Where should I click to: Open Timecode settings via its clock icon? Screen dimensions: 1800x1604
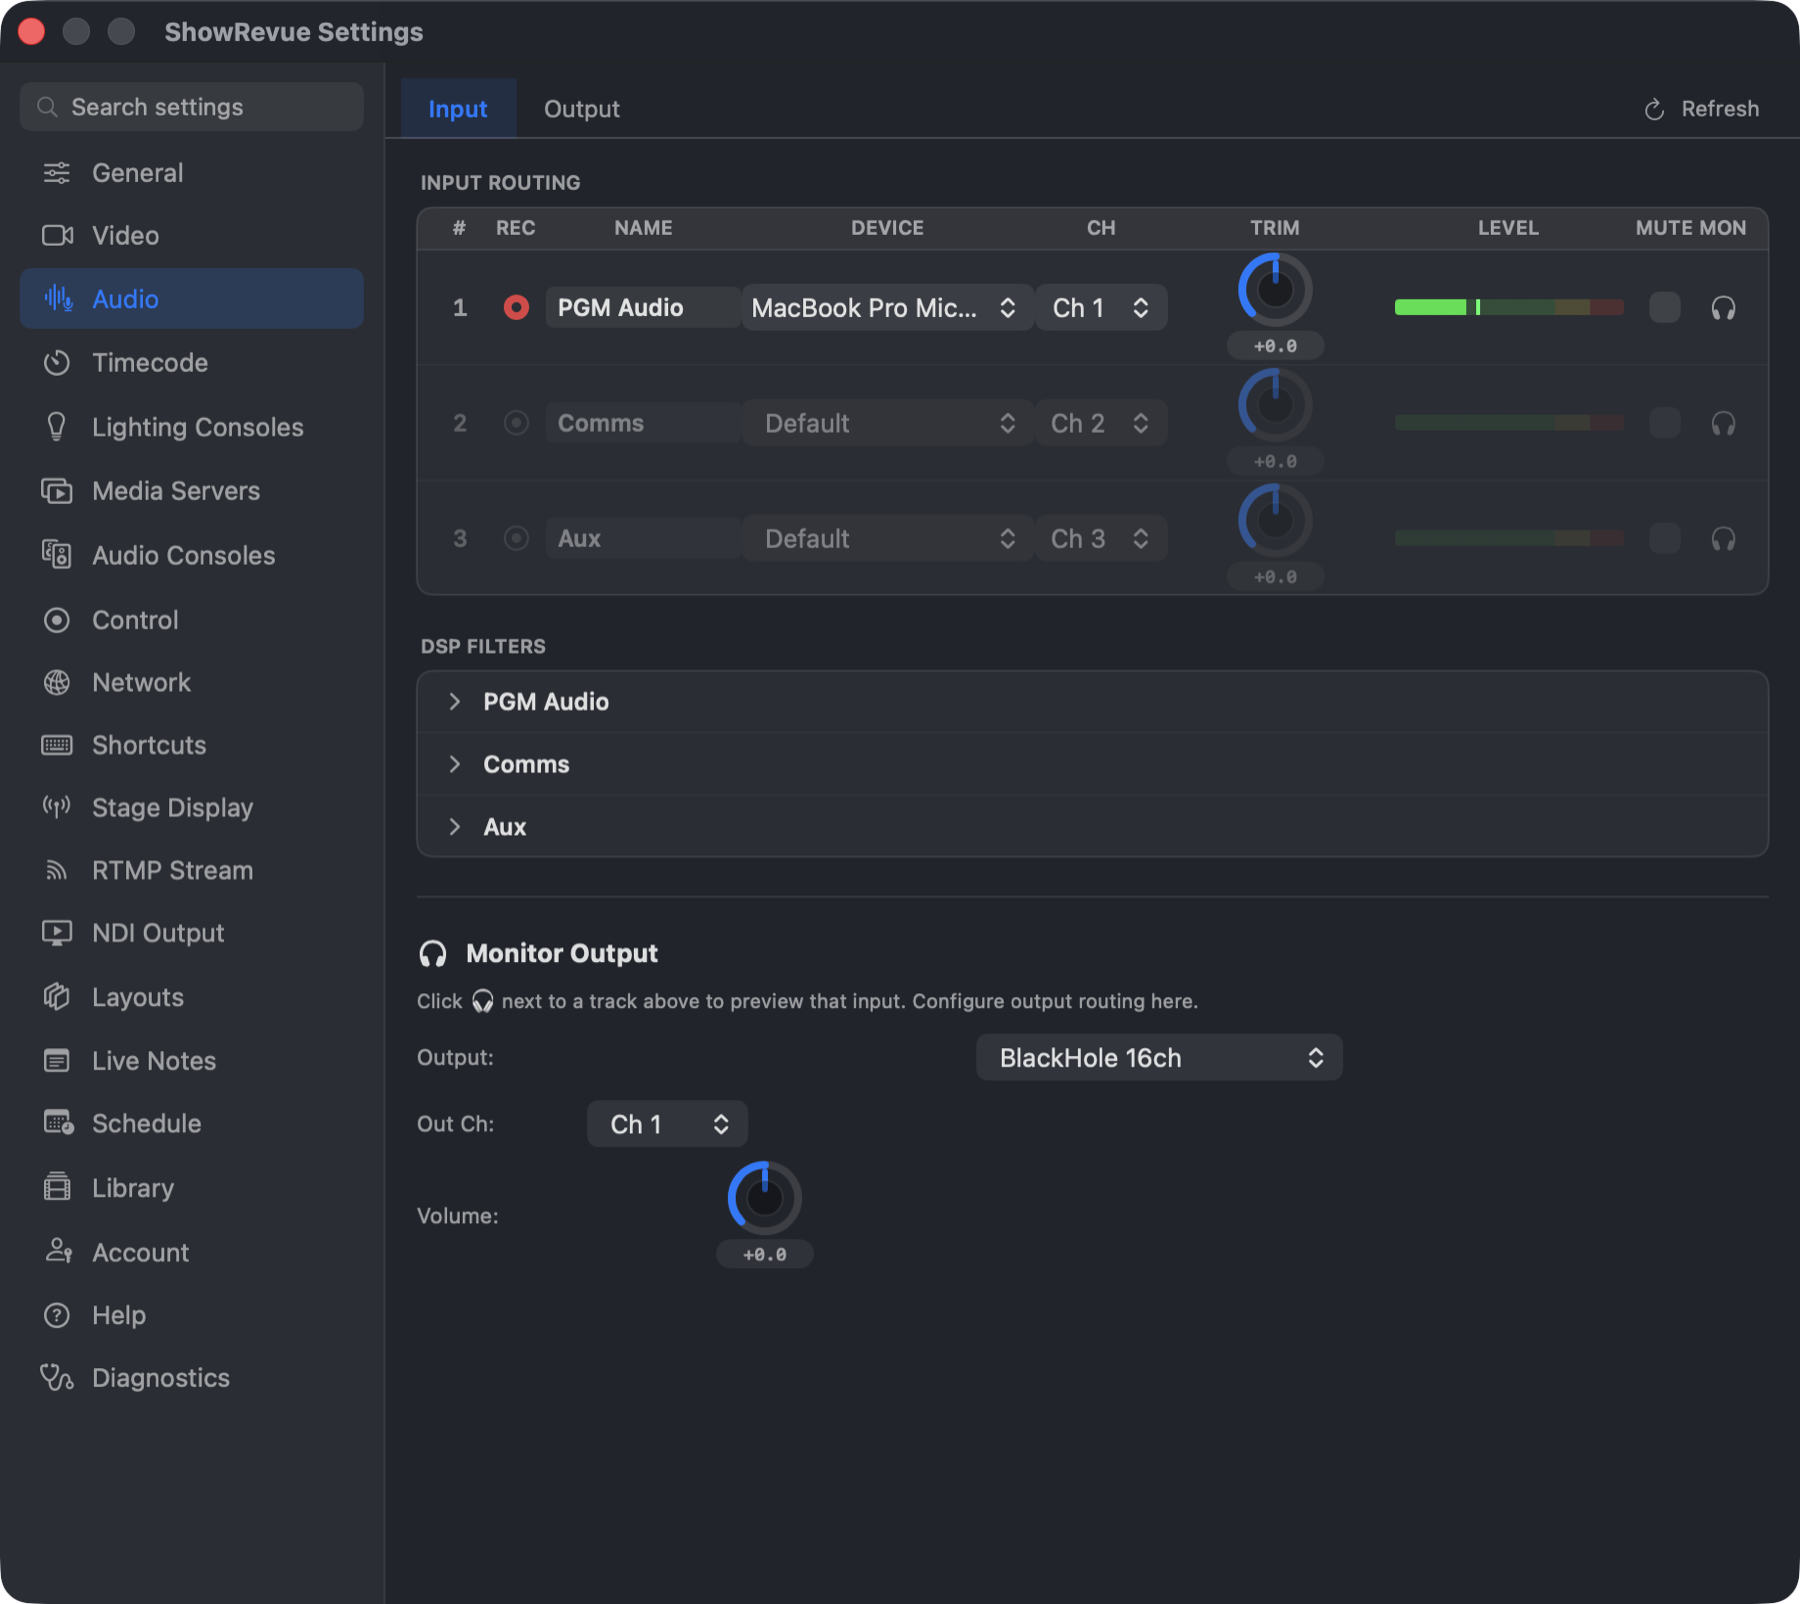point(57,363)
